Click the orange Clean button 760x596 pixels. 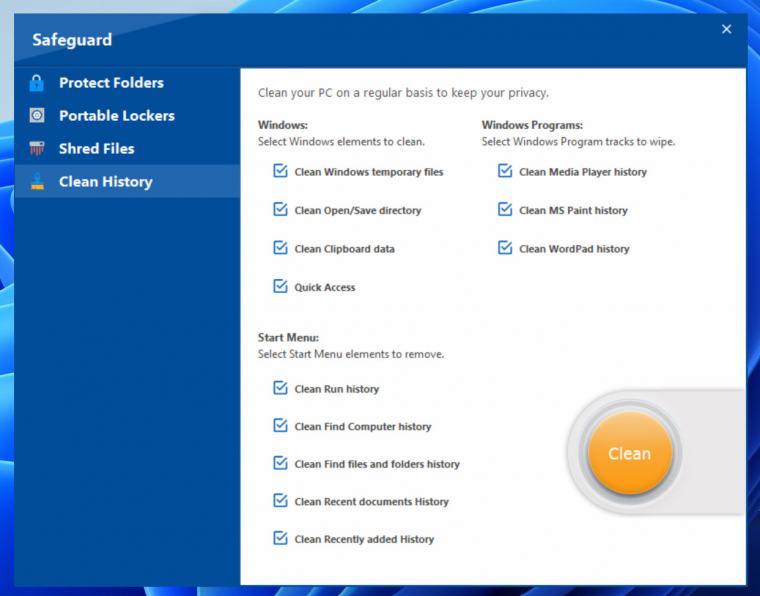click(x=630, y=453)
